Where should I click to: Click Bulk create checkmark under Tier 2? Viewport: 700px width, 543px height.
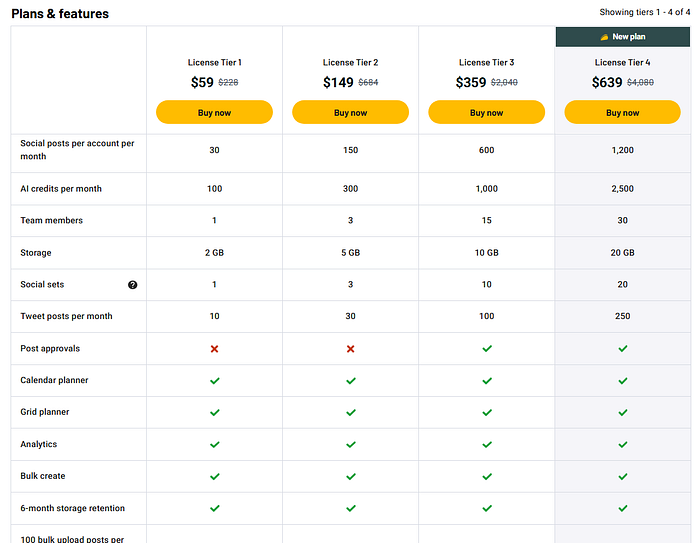tap(350, 476)
